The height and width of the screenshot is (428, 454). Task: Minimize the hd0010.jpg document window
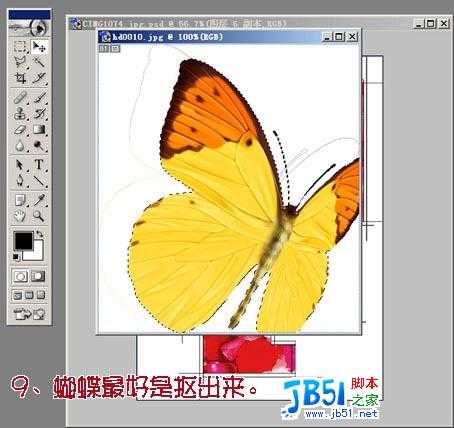tap(327, 37)
